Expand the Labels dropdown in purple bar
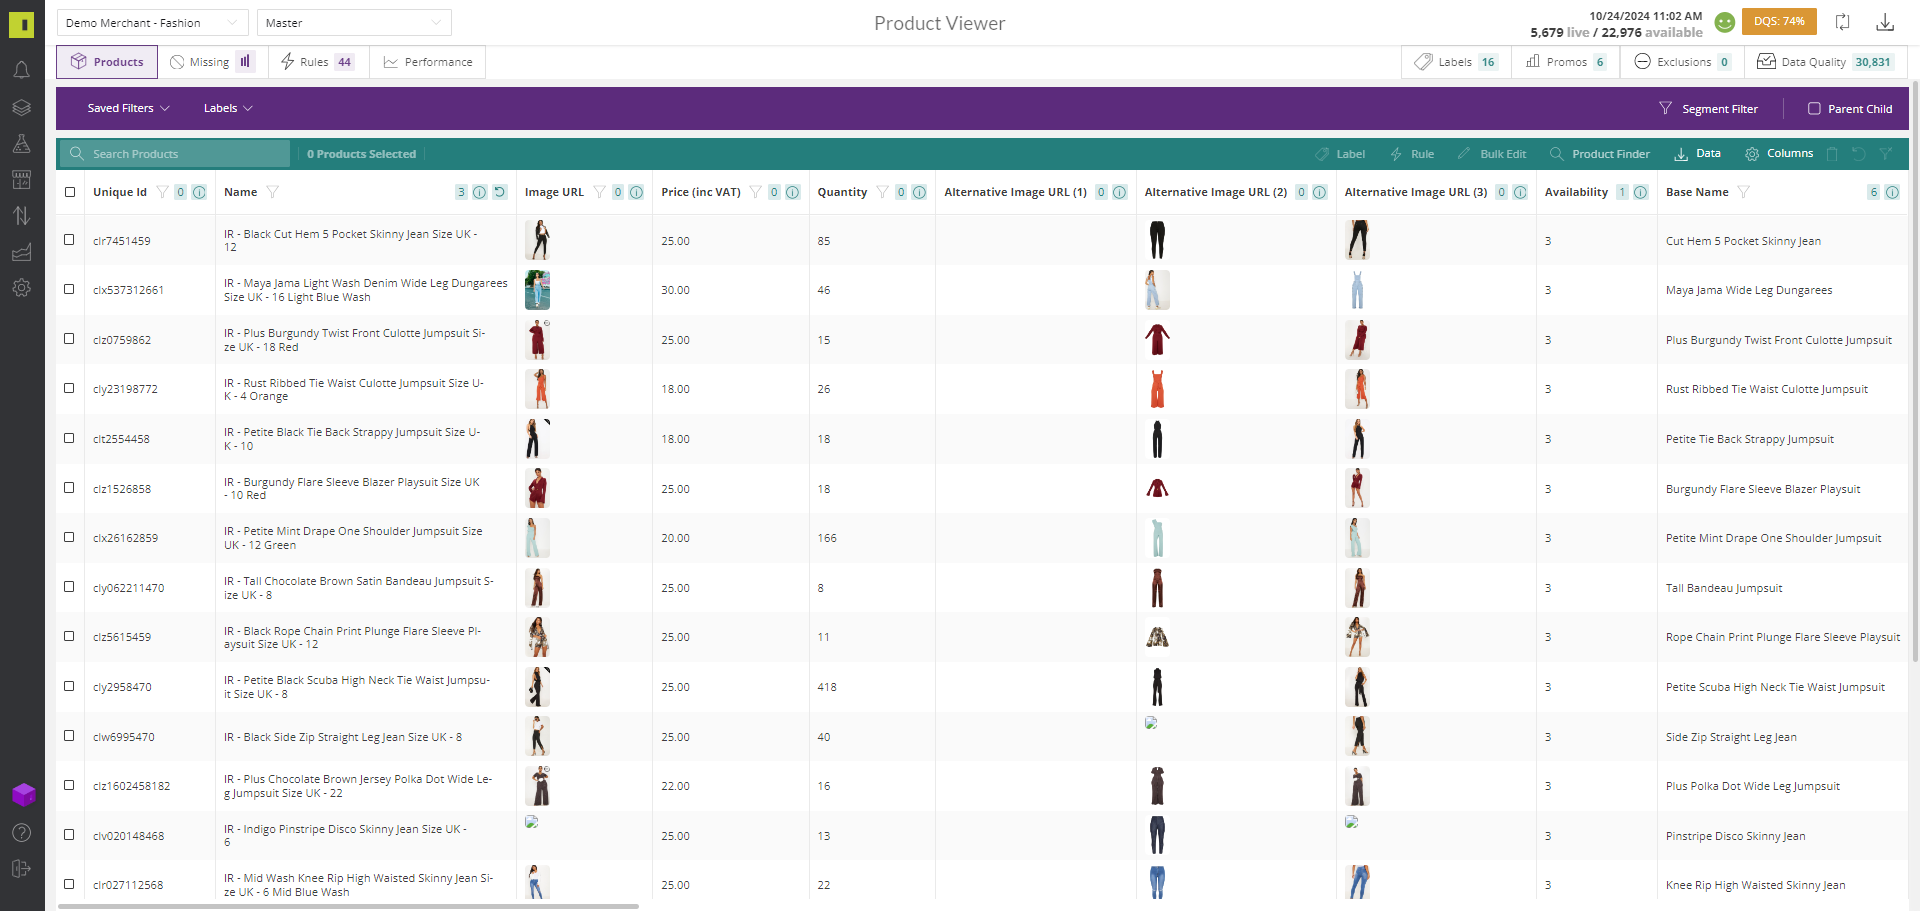 [228, 108]
